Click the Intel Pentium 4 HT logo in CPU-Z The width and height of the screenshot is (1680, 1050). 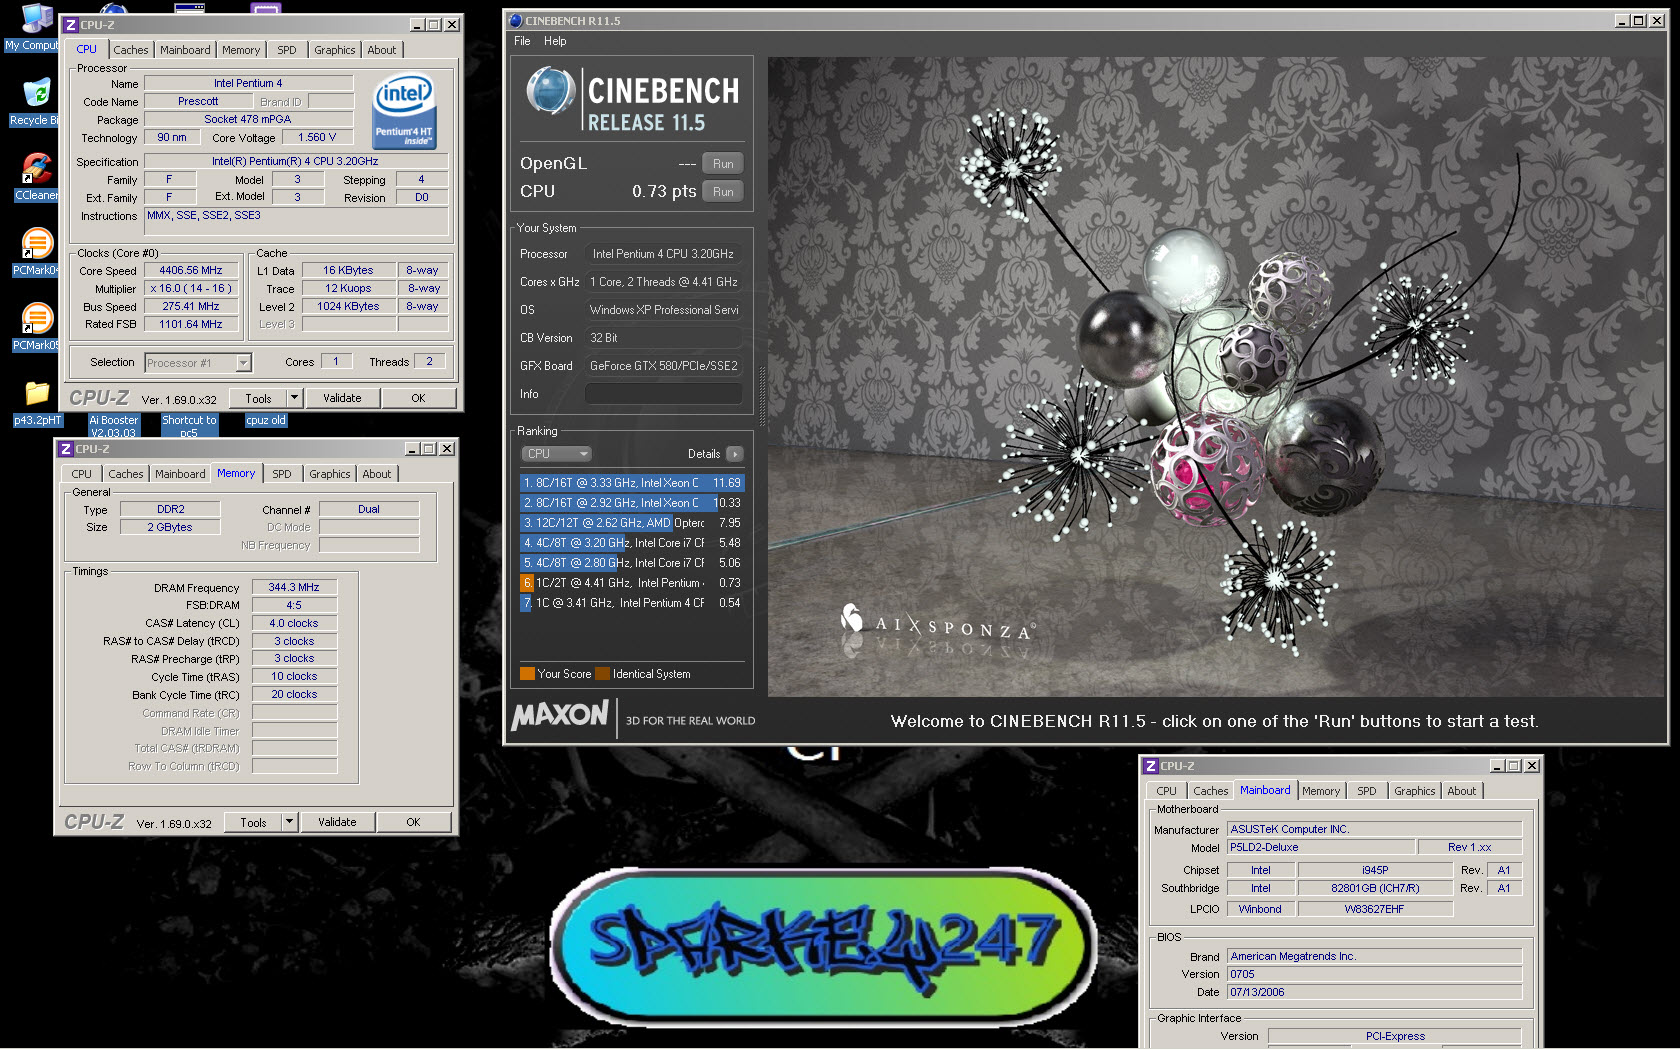coord(404,111)
